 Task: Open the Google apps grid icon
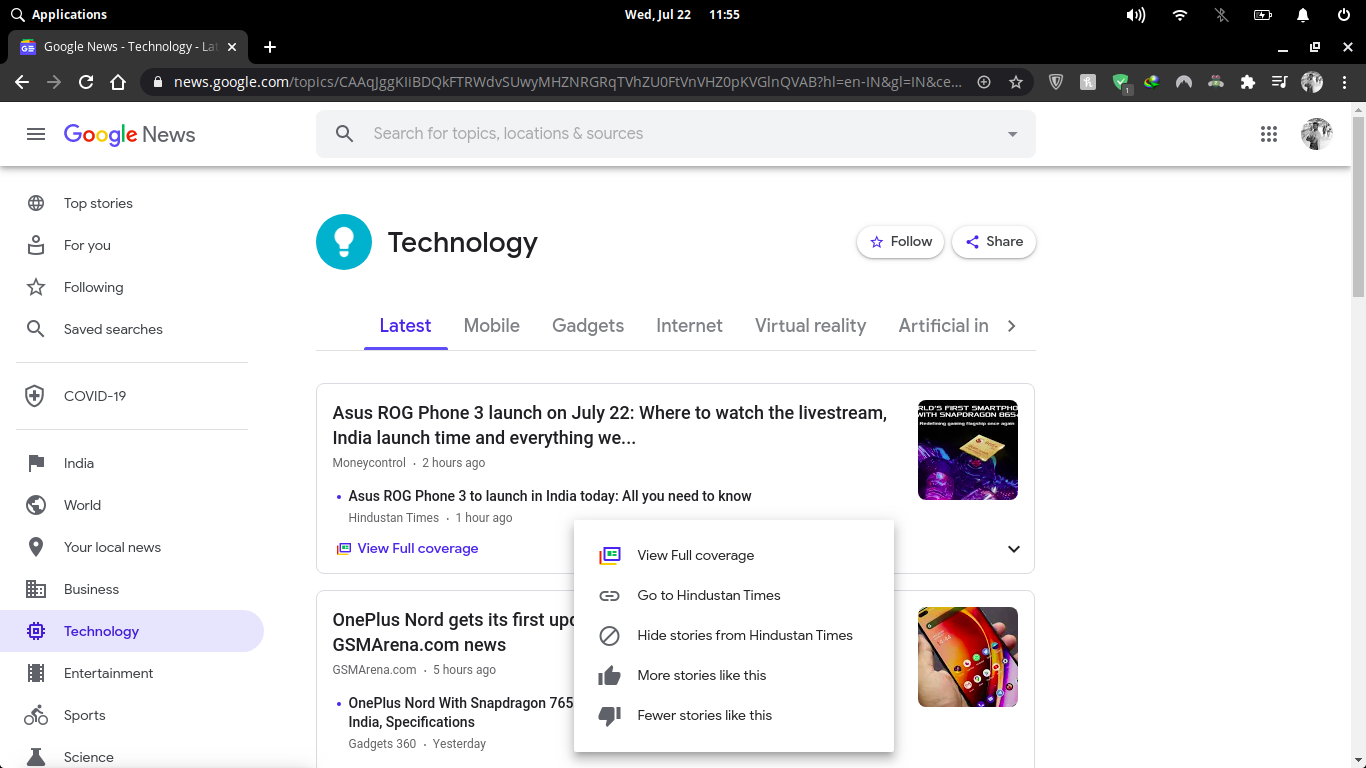(x=1269, y=134)
